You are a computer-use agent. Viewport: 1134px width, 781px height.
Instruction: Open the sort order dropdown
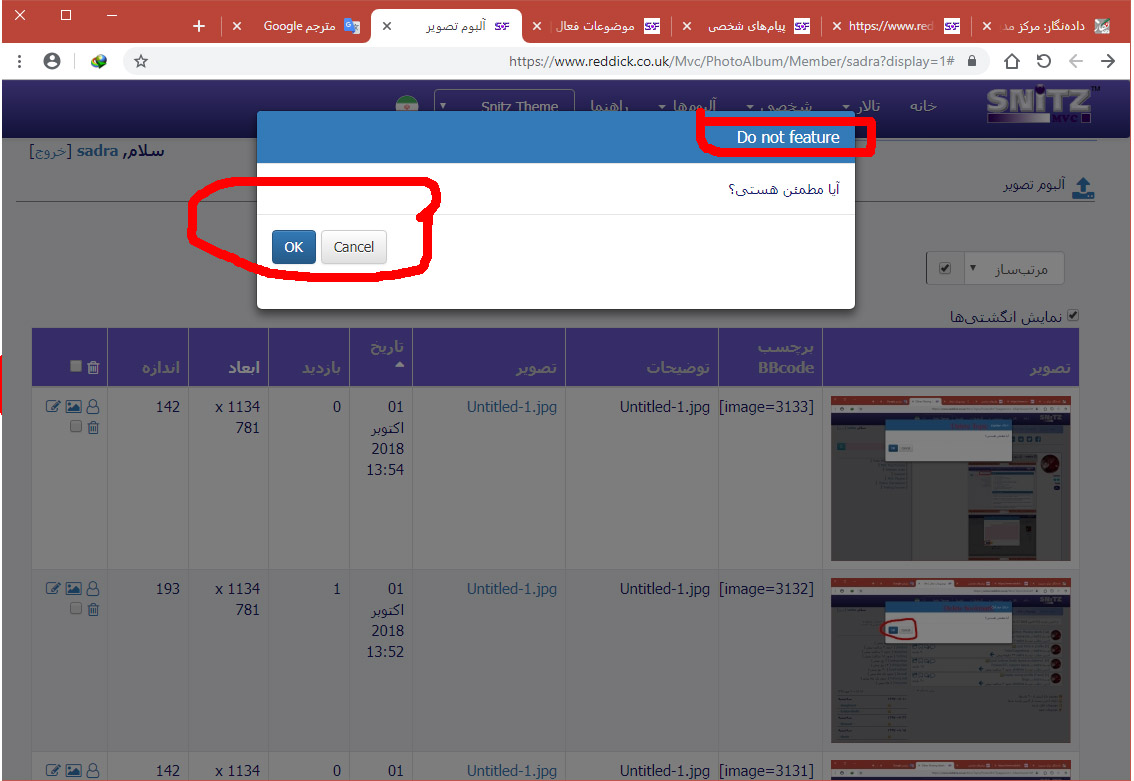(x=995, y=269)
